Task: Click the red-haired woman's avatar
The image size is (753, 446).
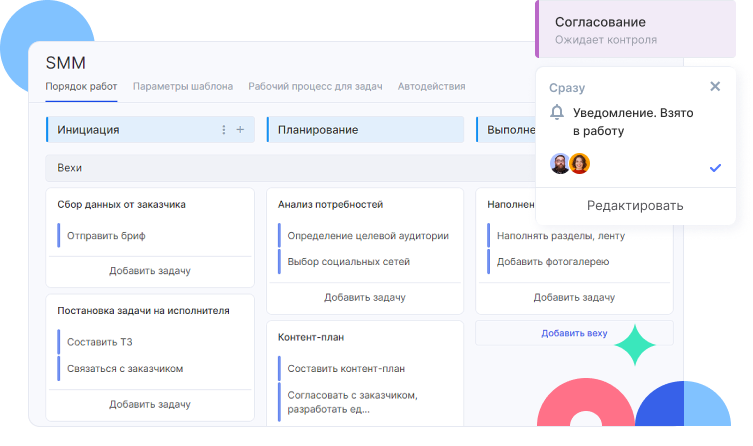Action: pos(579,164)
